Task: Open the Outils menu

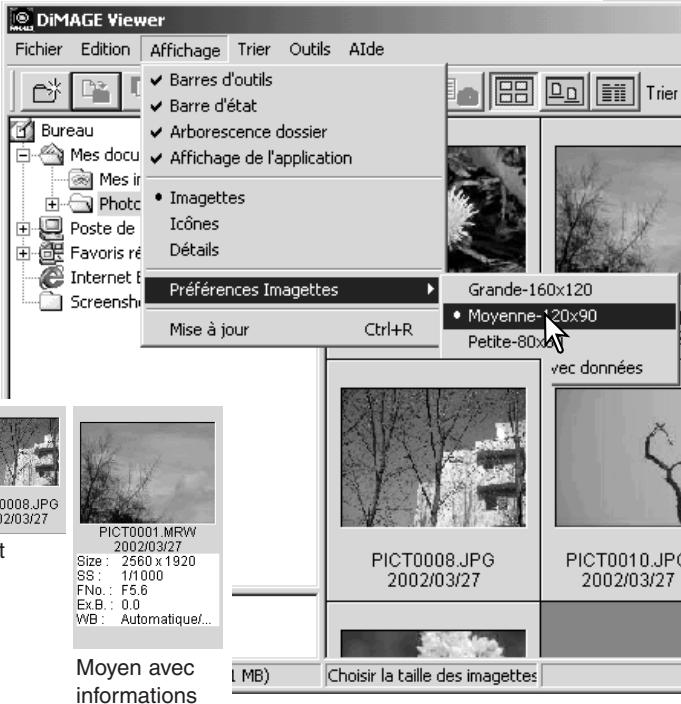Action: pyautogui.click(x=310, y=49)
